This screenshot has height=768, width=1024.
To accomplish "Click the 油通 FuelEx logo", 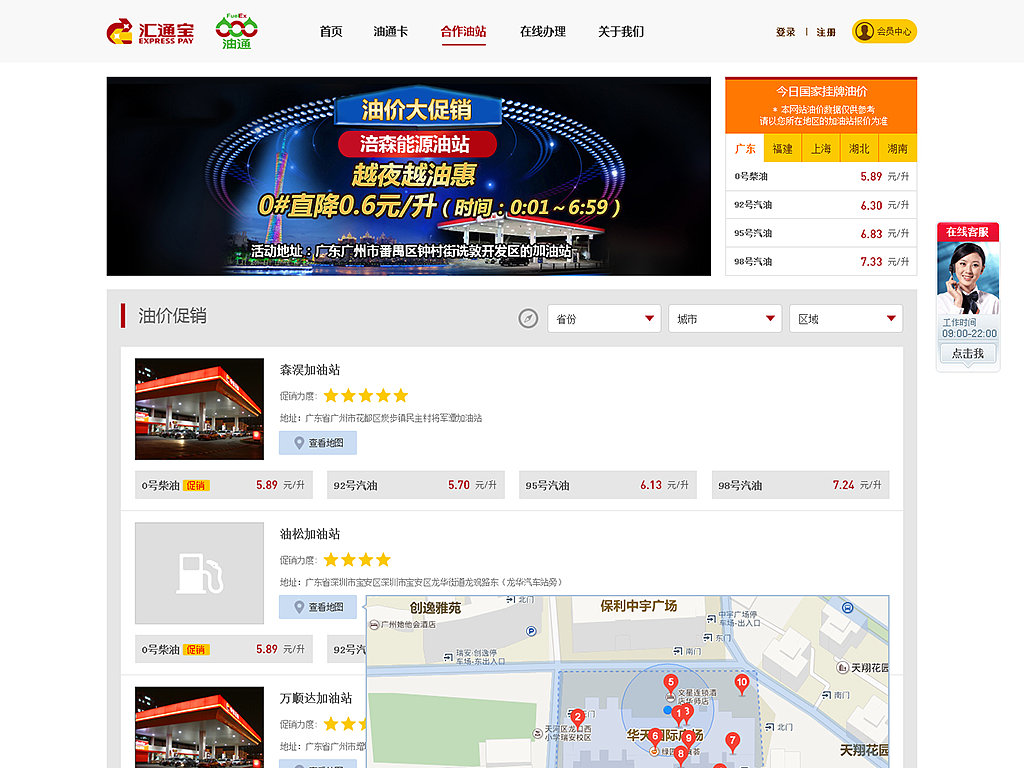I will (x=236, y=31).
